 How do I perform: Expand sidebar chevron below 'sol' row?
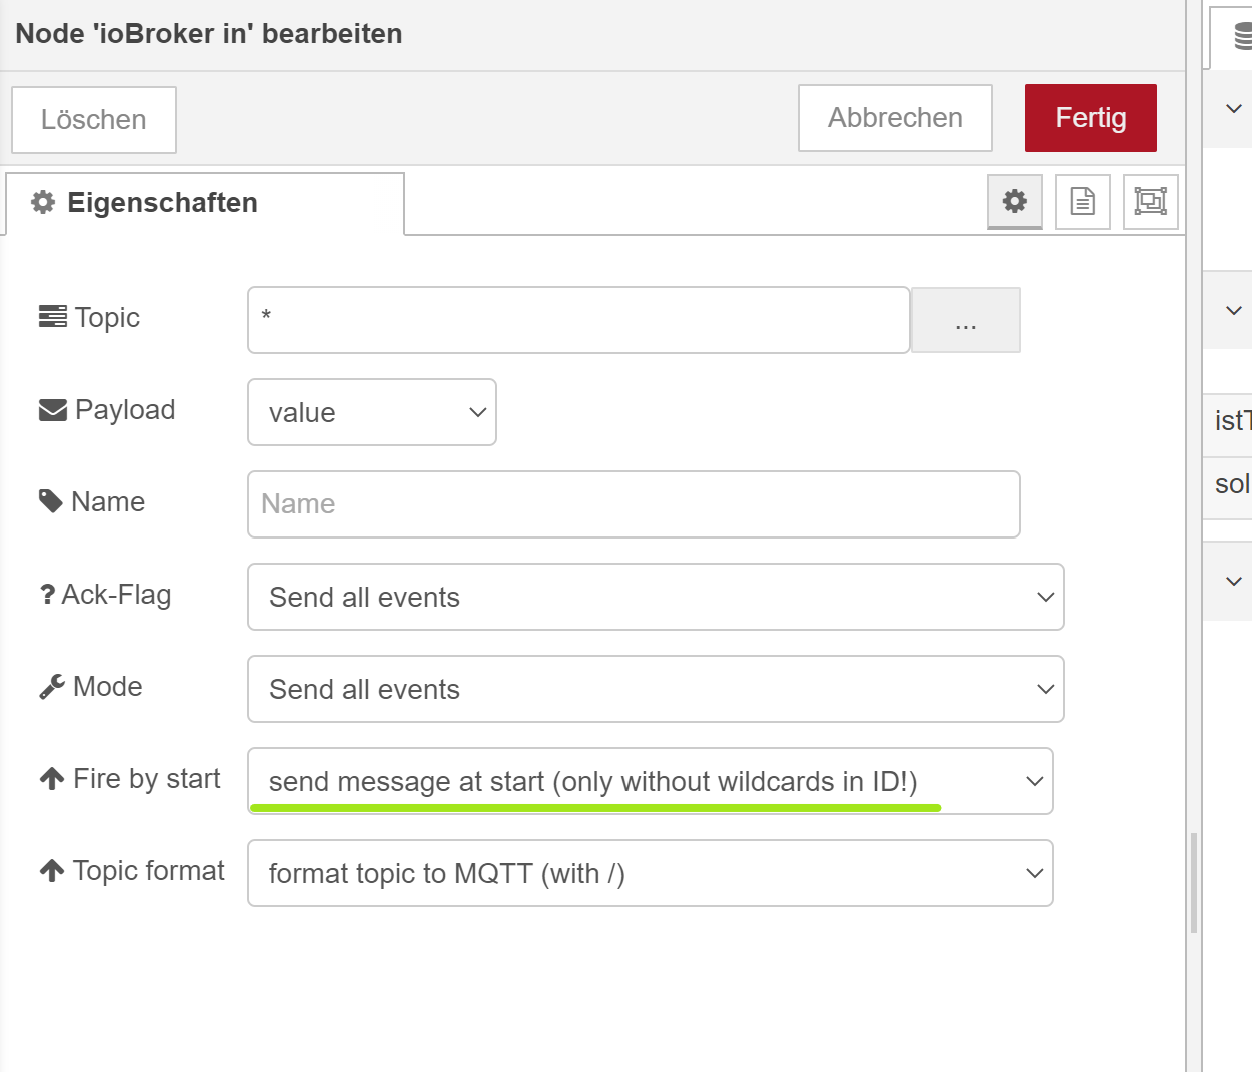(x=1234, y=581)
